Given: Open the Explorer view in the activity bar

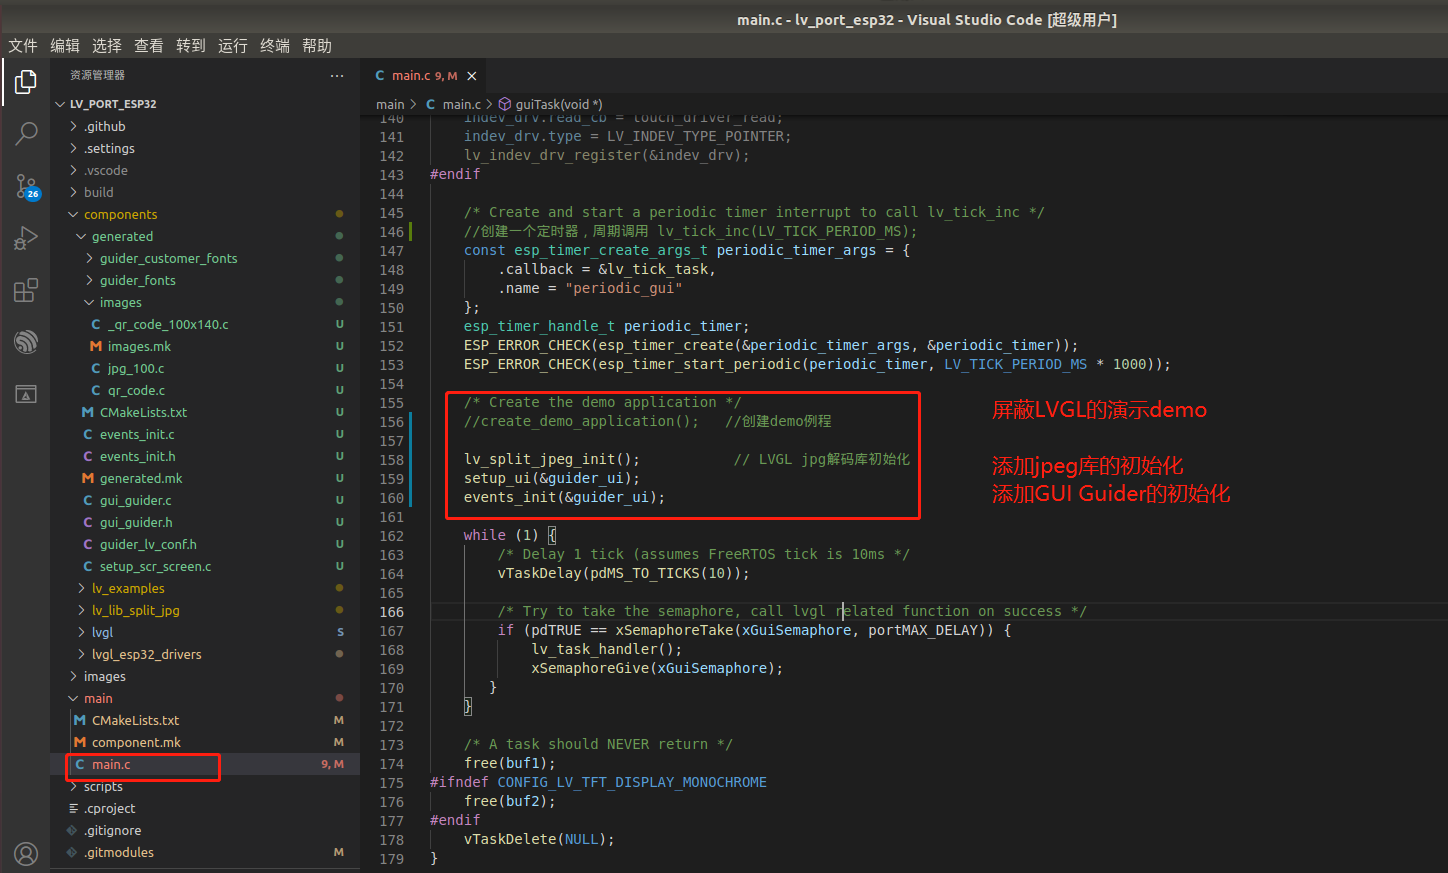Looking at the screenshot, I should 25,82.
